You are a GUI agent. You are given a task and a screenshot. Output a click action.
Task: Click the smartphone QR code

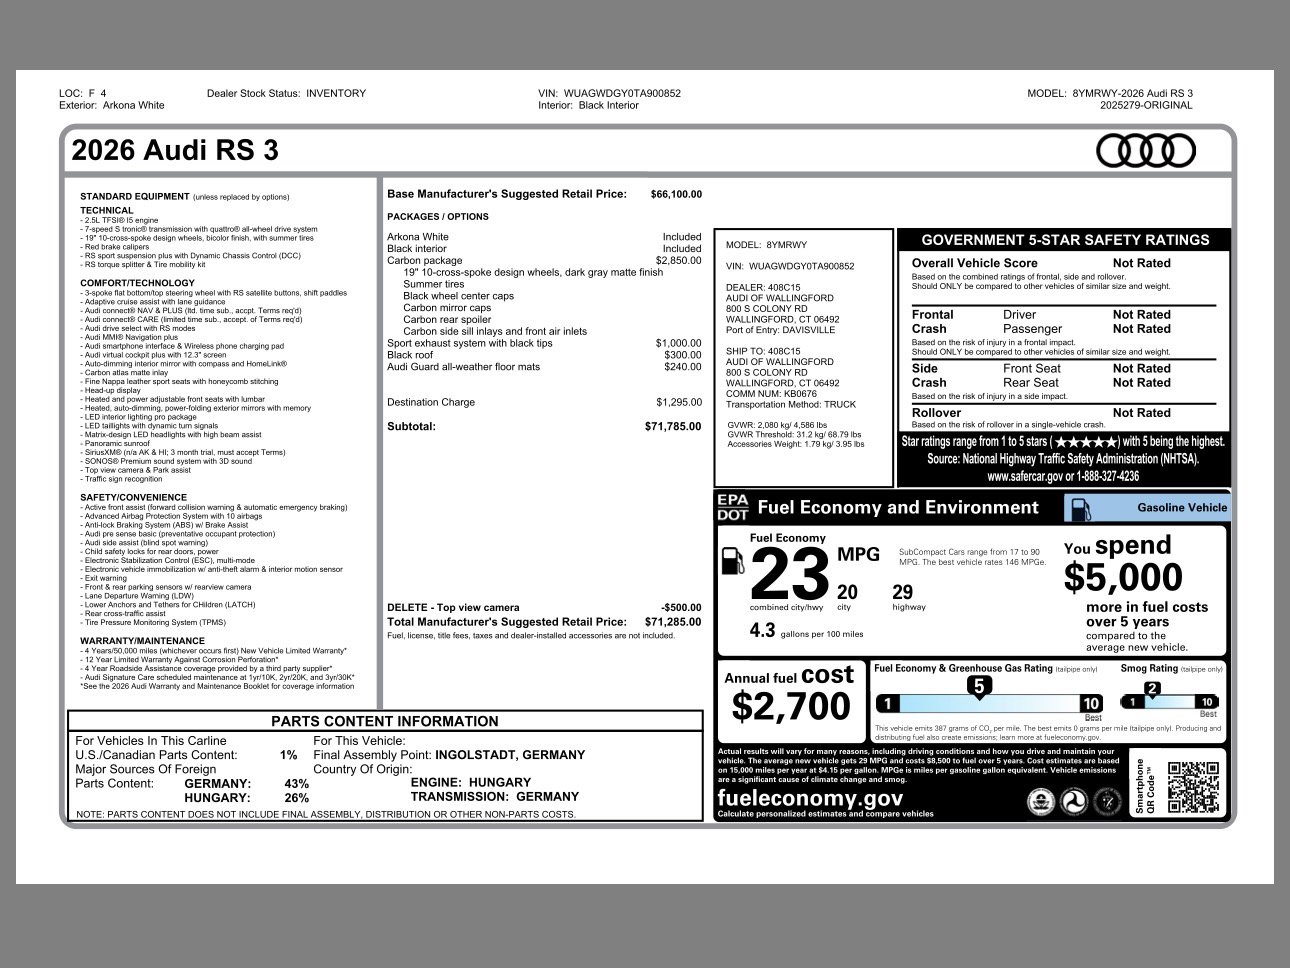point(1193,788)
